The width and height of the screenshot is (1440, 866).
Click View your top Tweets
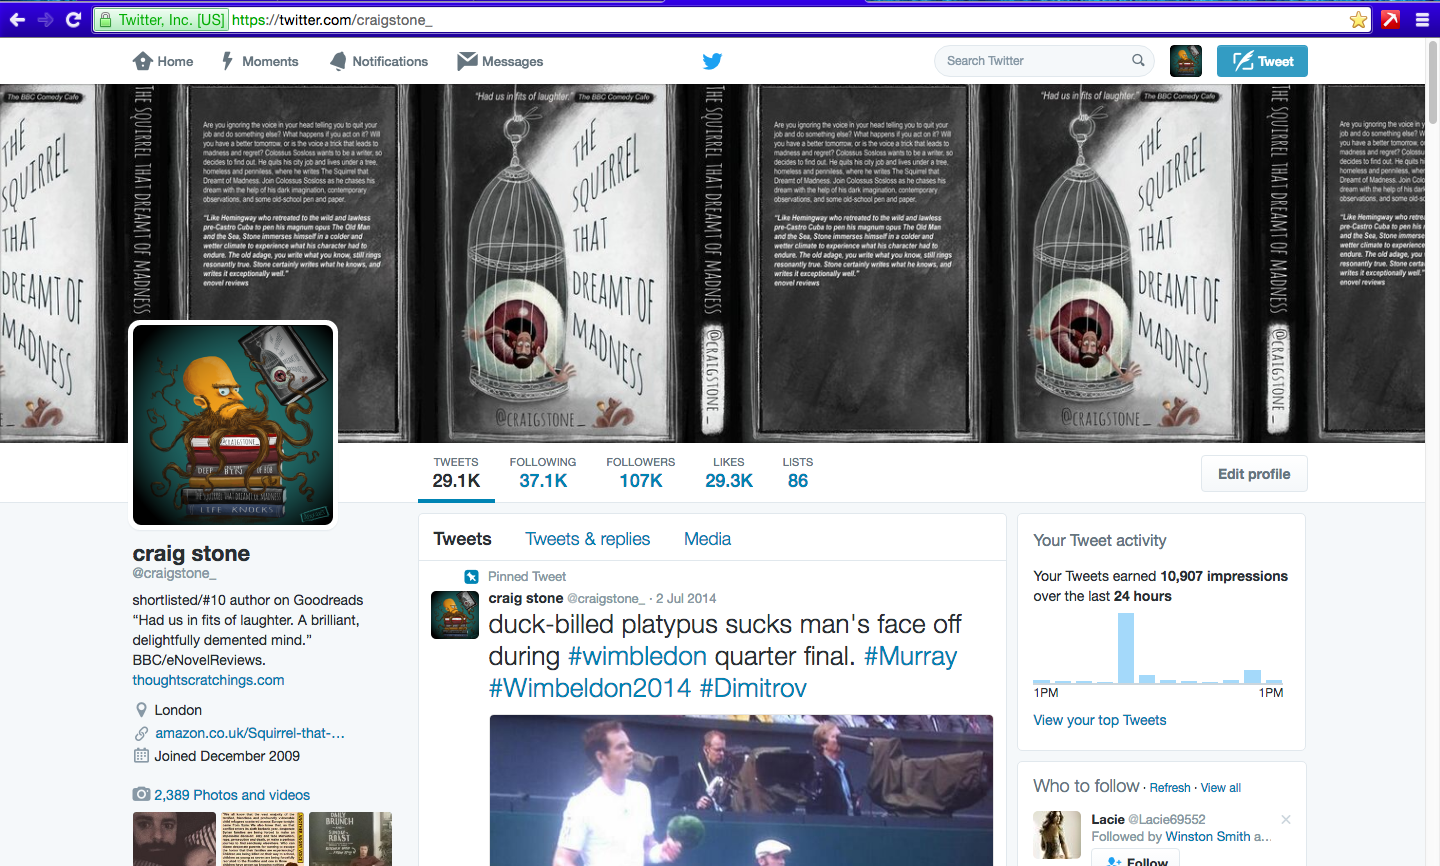coord(1100,720)
